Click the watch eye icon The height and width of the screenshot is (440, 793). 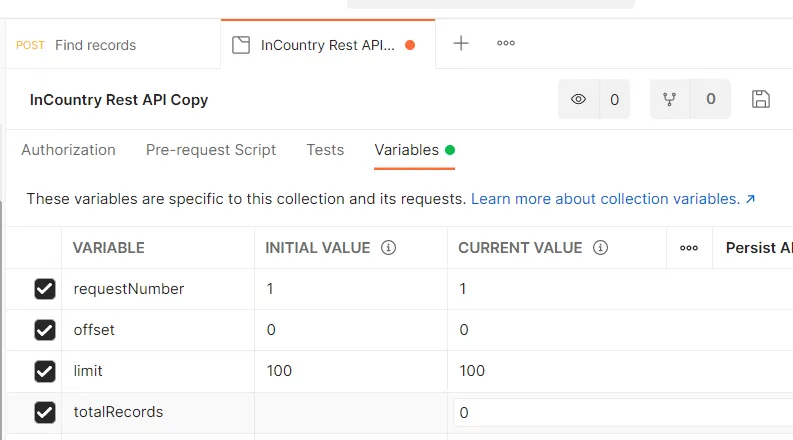tap(579, 99)
